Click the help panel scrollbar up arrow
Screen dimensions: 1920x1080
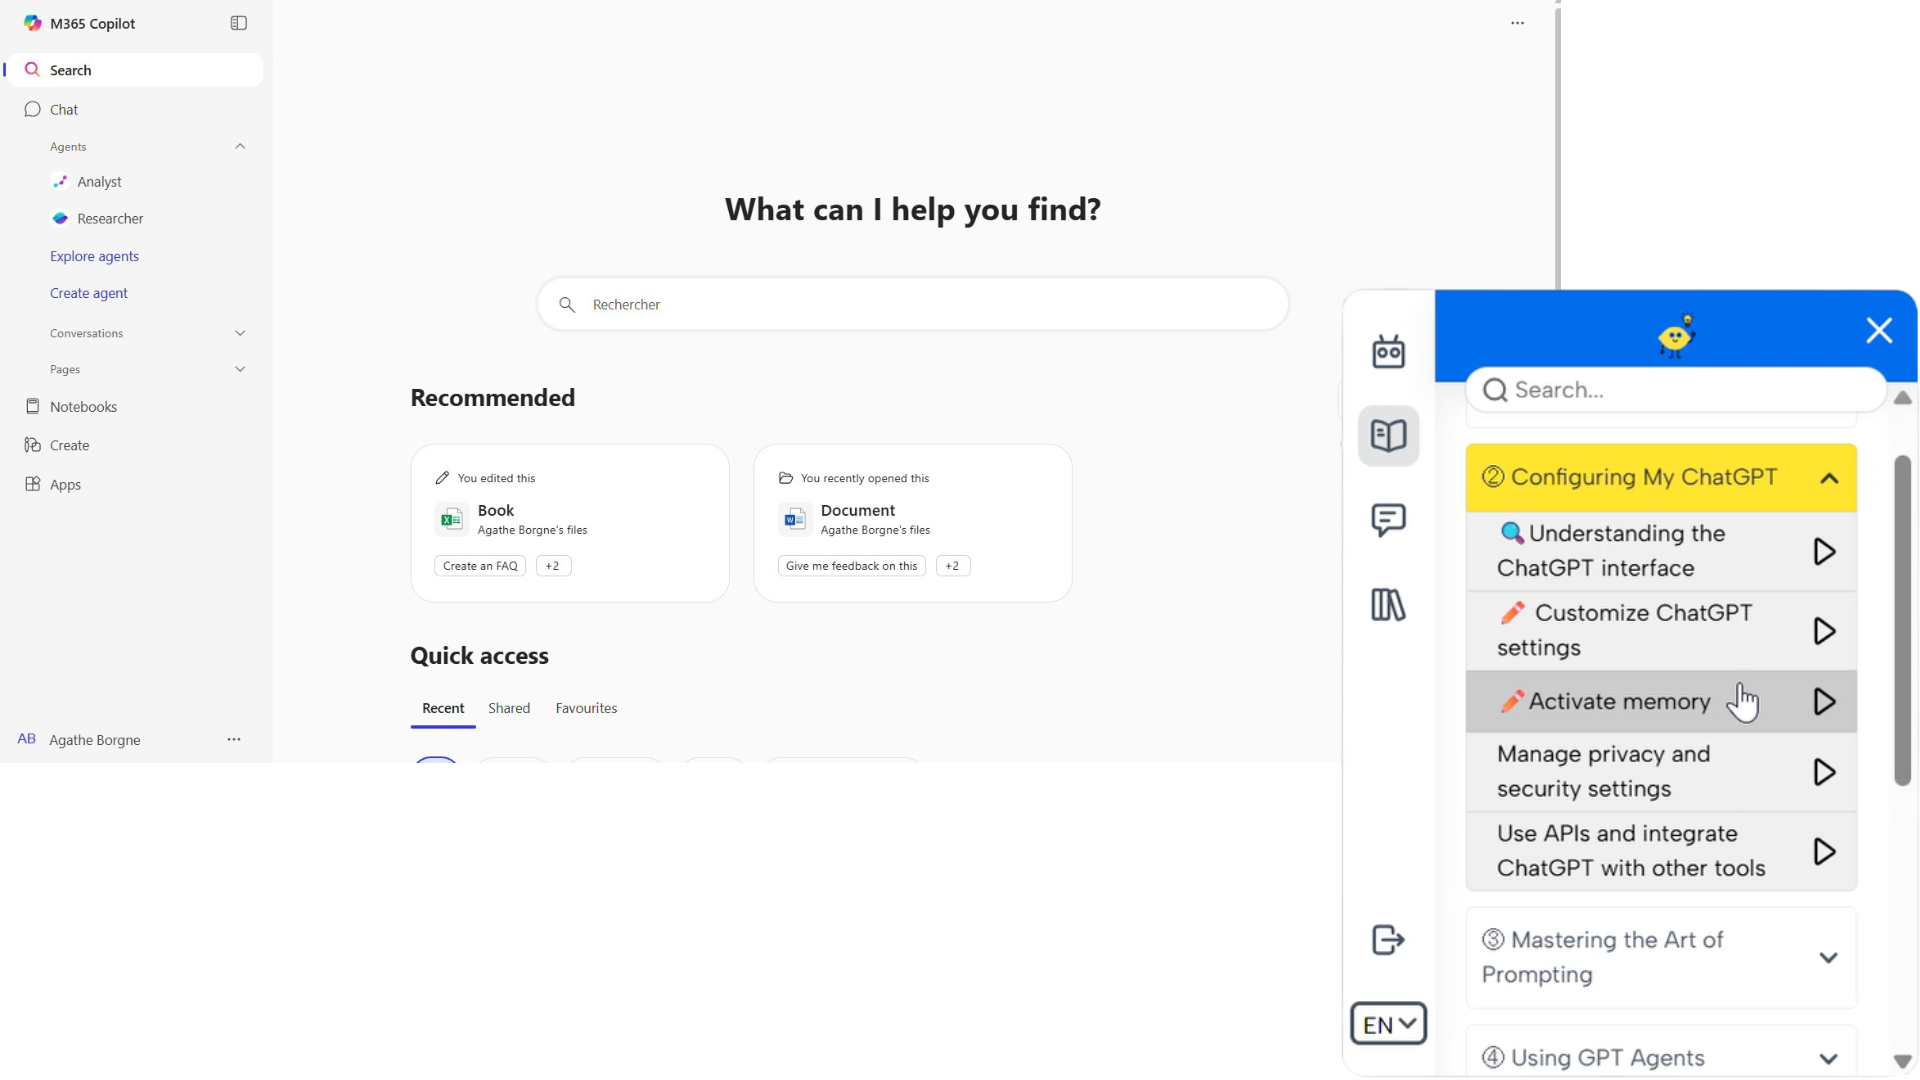click(x=1903, y=398)
